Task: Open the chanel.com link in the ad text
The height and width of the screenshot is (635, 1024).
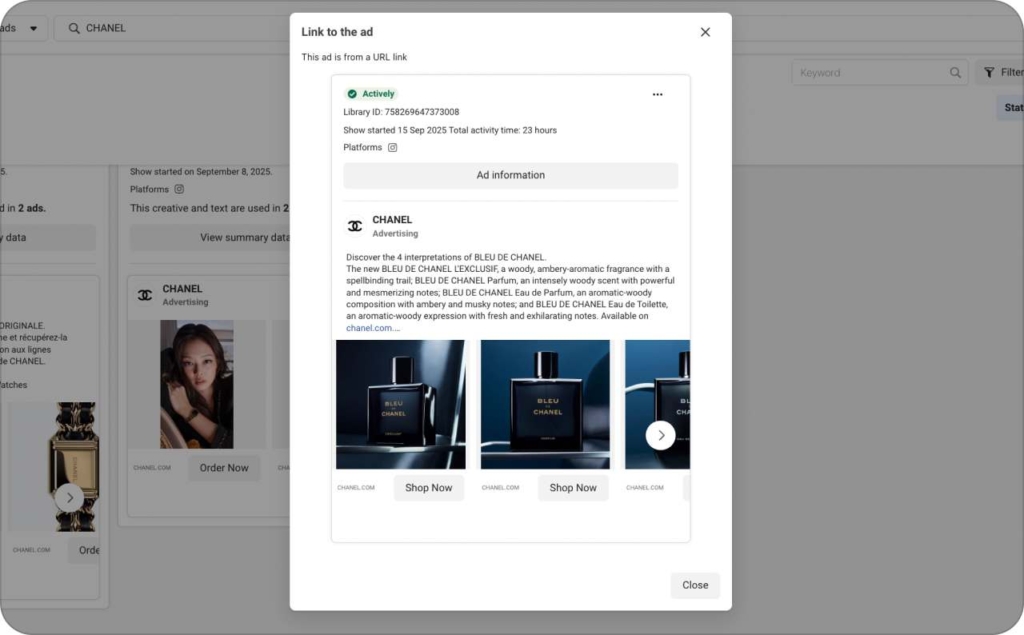Action: tap(370, 328)
